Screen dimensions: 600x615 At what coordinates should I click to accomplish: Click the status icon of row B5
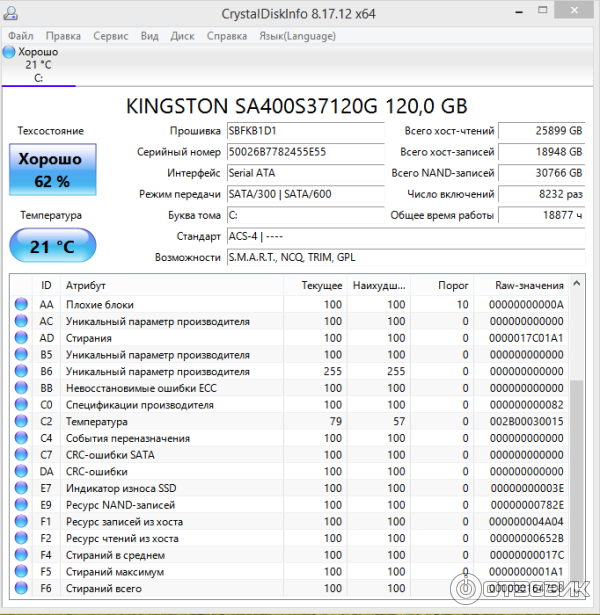[21, 354]
